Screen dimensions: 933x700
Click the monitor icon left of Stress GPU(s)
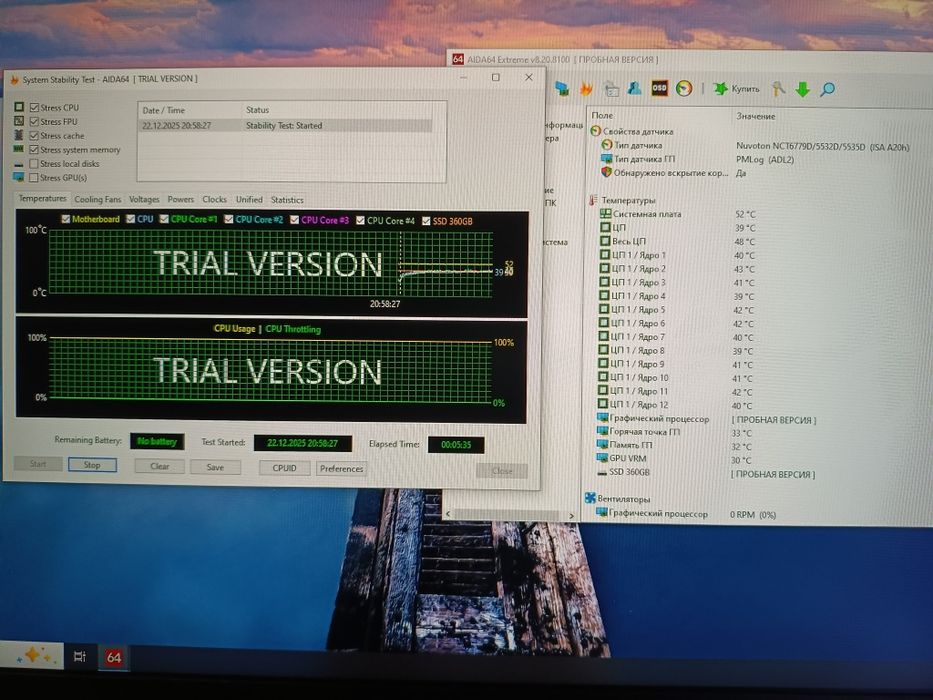tap(19, 177)
